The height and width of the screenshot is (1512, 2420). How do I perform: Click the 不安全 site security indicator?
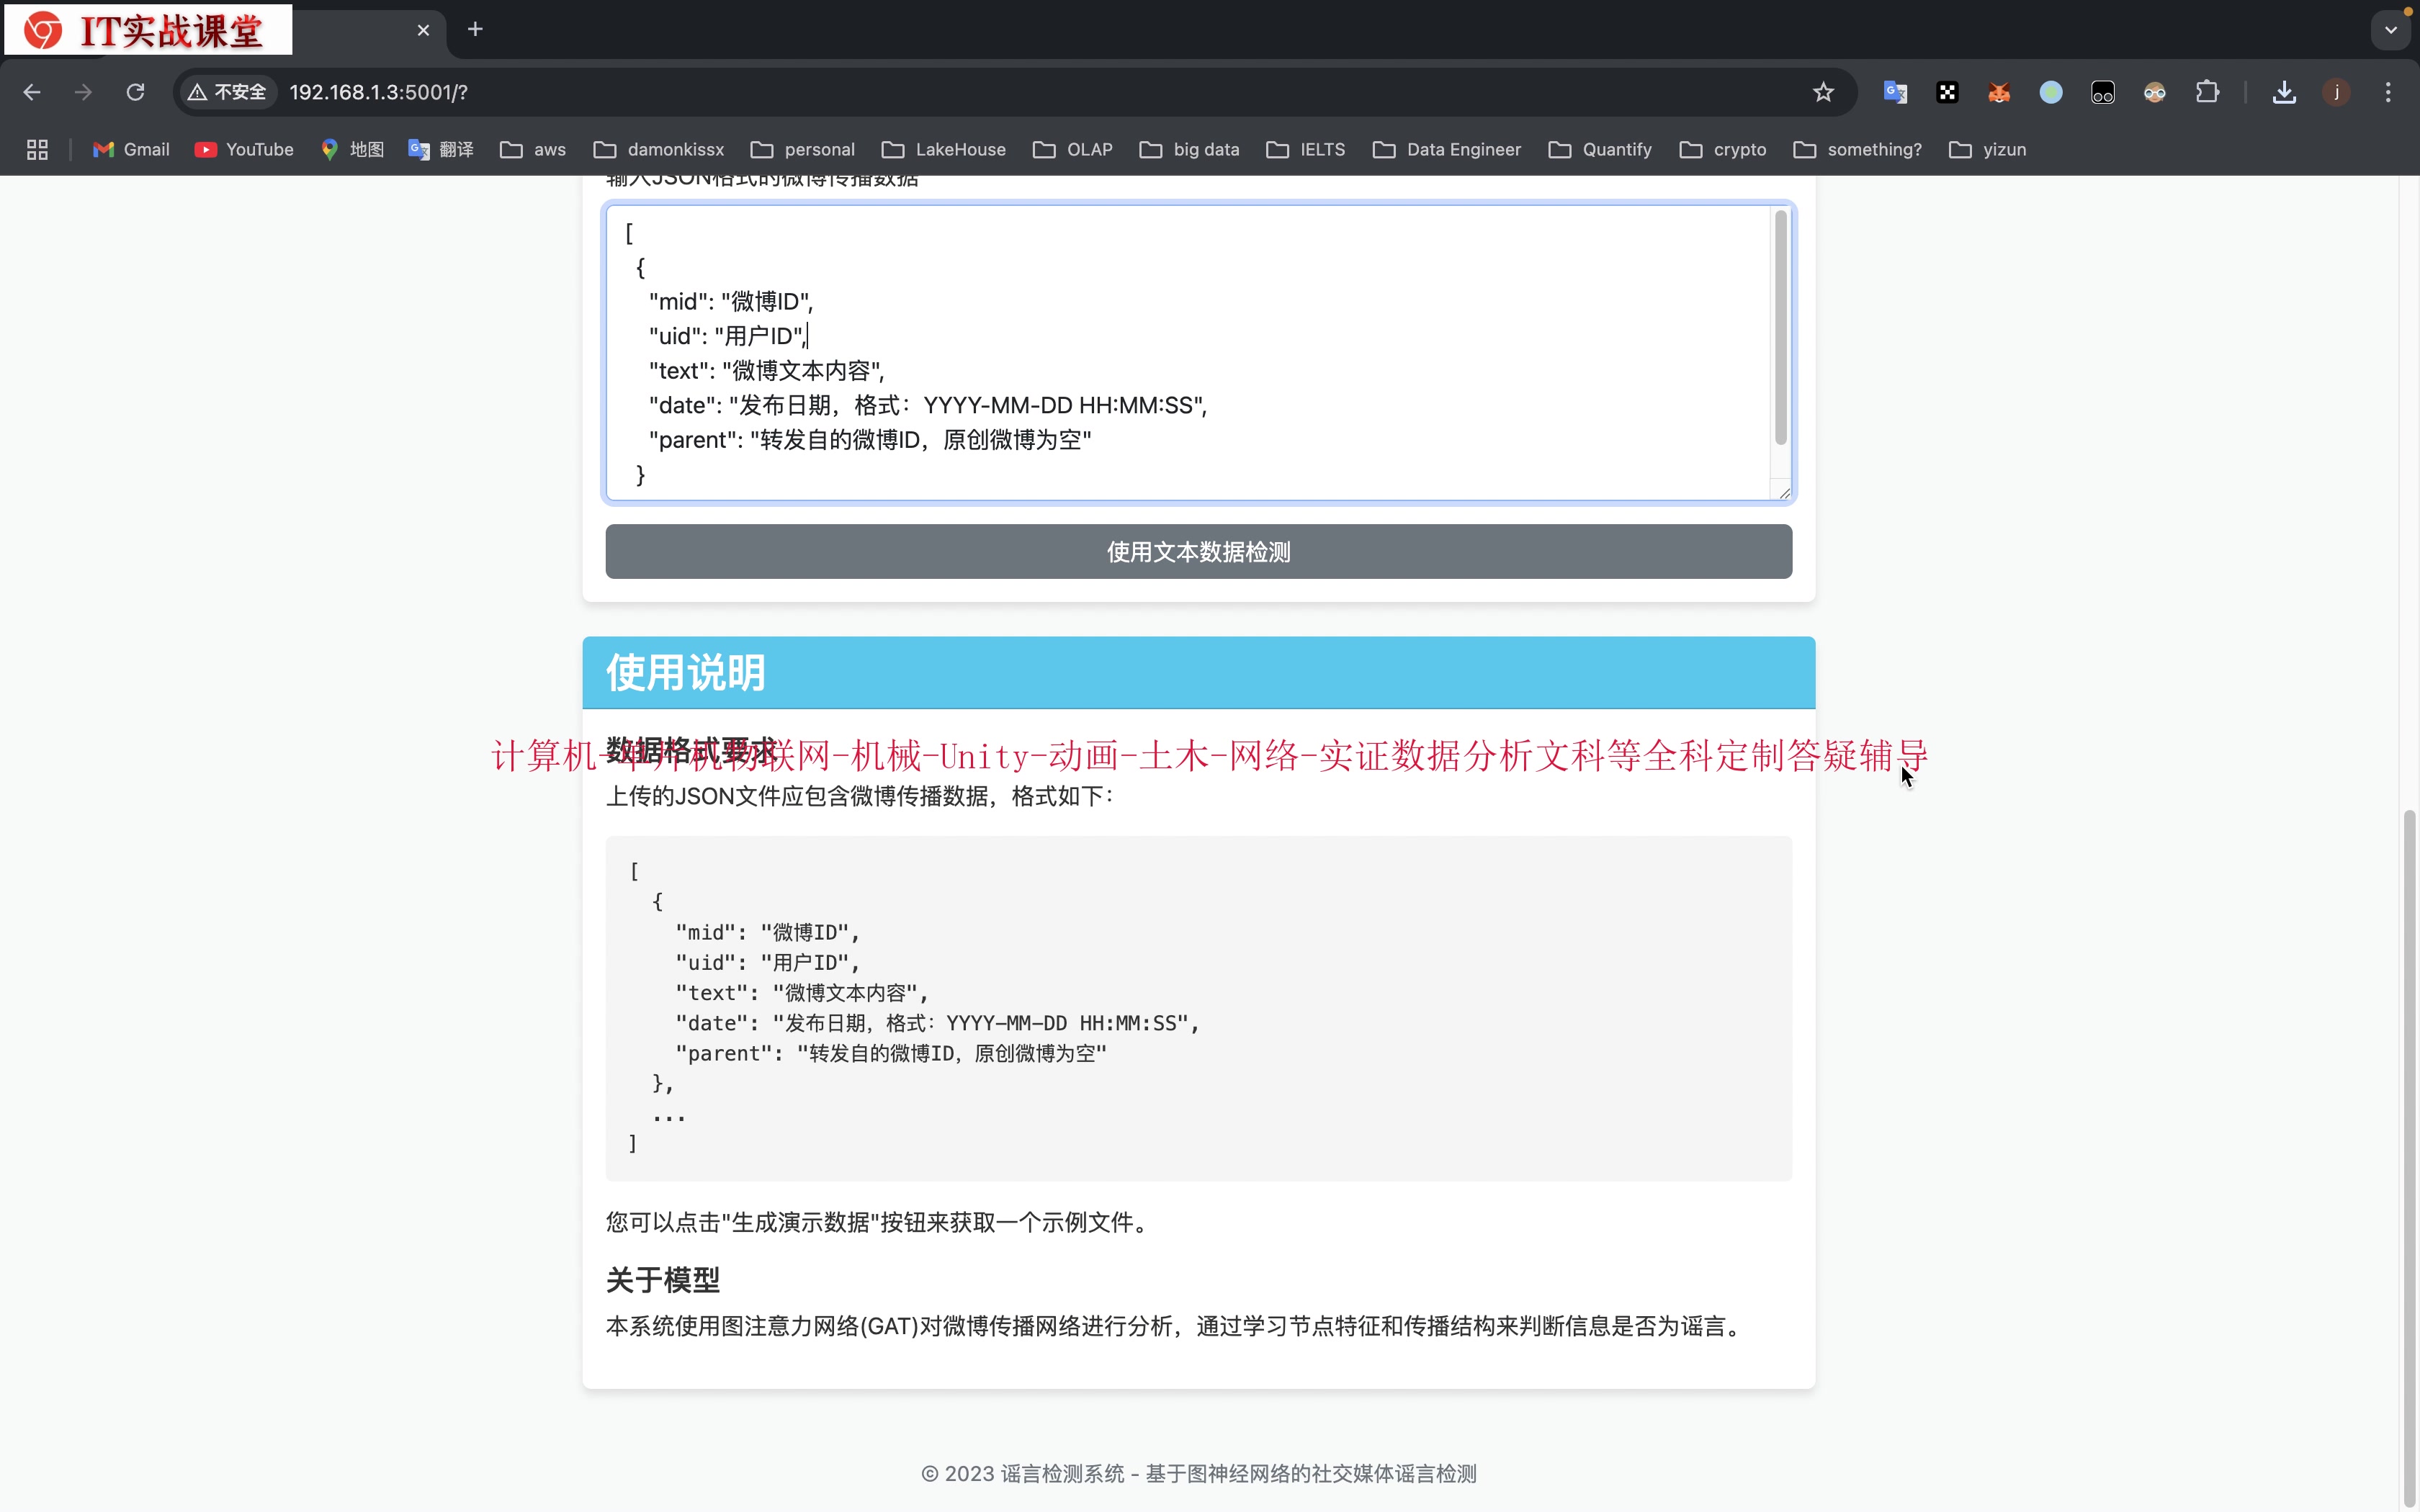[228, 92]
